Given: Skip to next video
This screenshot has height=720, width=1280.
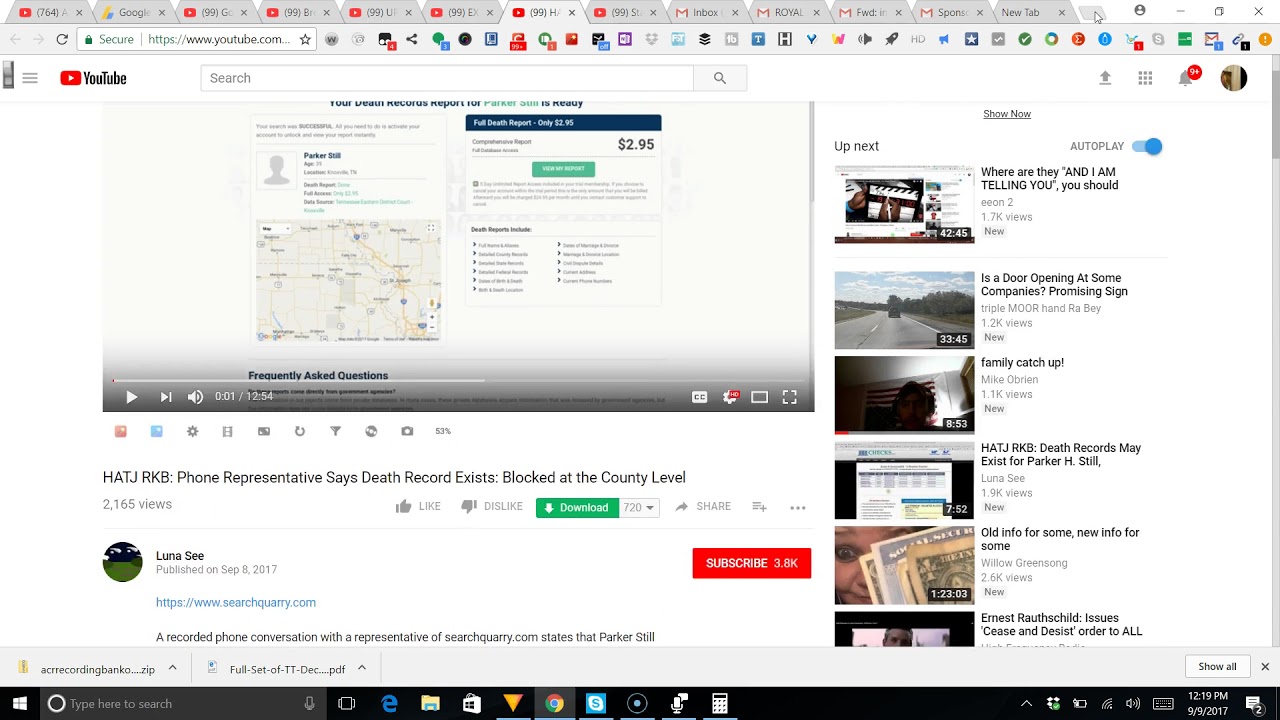Looking at the screenshot, I should click(x=166, y=397).
